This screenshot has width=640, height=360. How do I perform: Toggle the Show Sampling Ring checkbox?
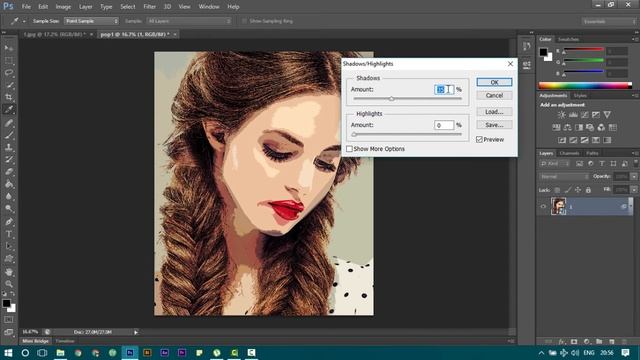244,21
